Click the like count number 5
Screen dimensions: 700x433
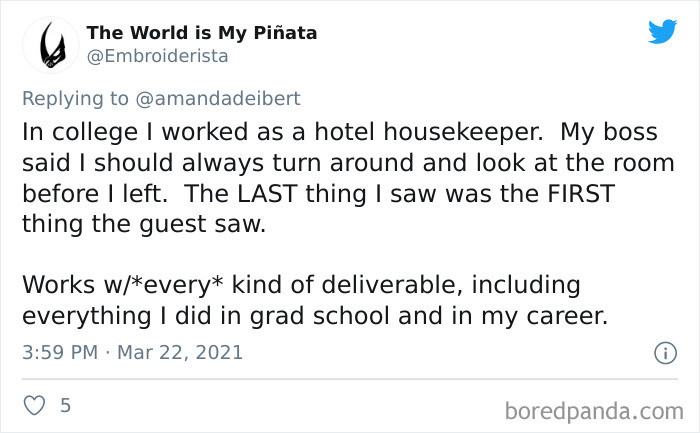pyautogui.click(x=65, y=406)
